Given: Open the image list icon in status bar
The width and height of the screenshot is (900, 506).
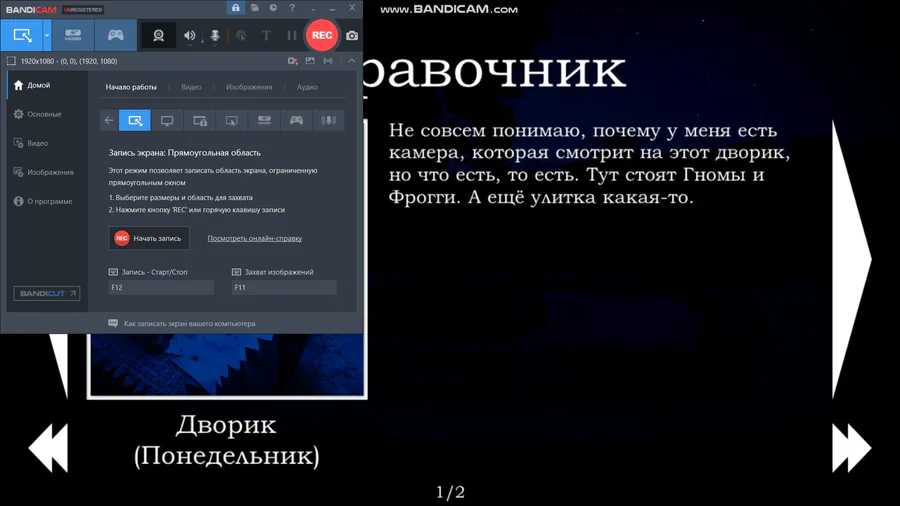Looking at the screenshot, I should click(310, 61).
